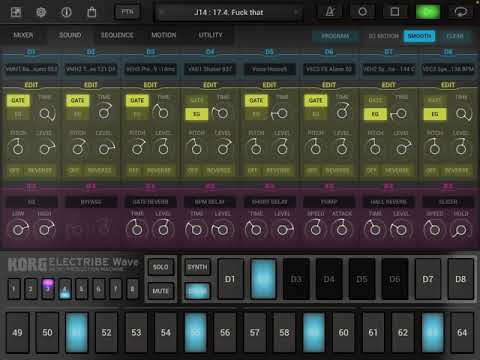Tap the D7 part pad
This screenshot has height=360, width=480.
428,279
